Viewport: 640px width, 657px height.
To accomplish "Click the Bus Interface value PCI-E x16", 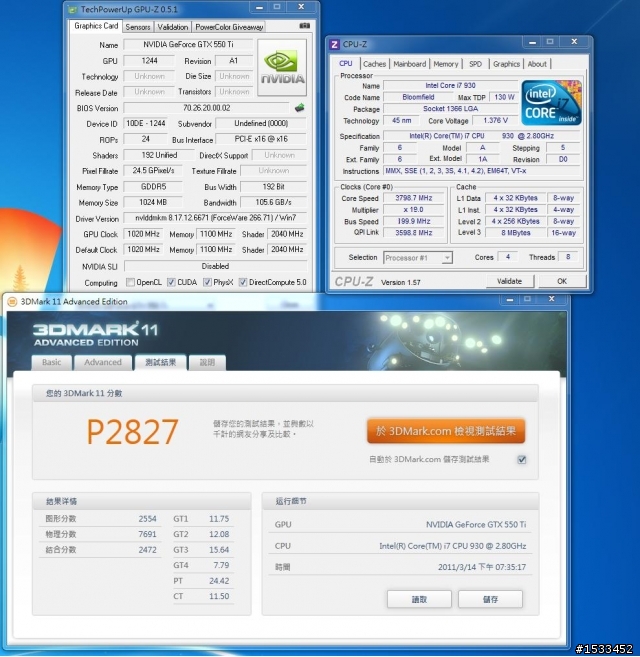I will pyautogui.click(x=261, y=139).
